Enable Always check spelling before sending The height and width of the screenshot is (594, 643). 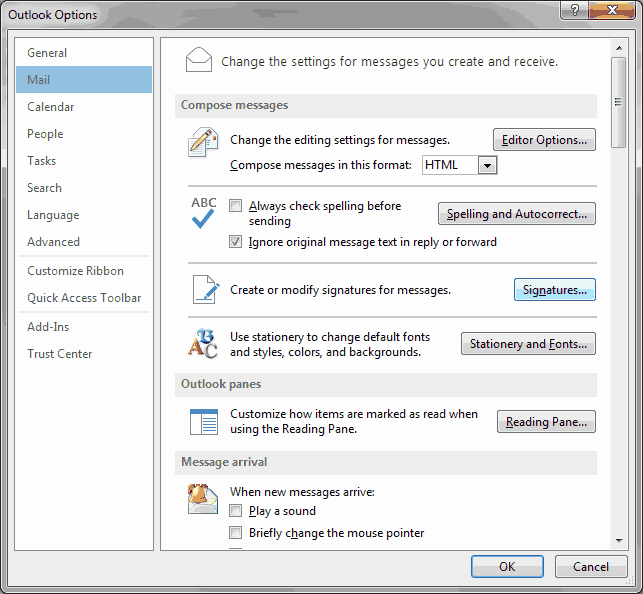(x=235, y=205)
